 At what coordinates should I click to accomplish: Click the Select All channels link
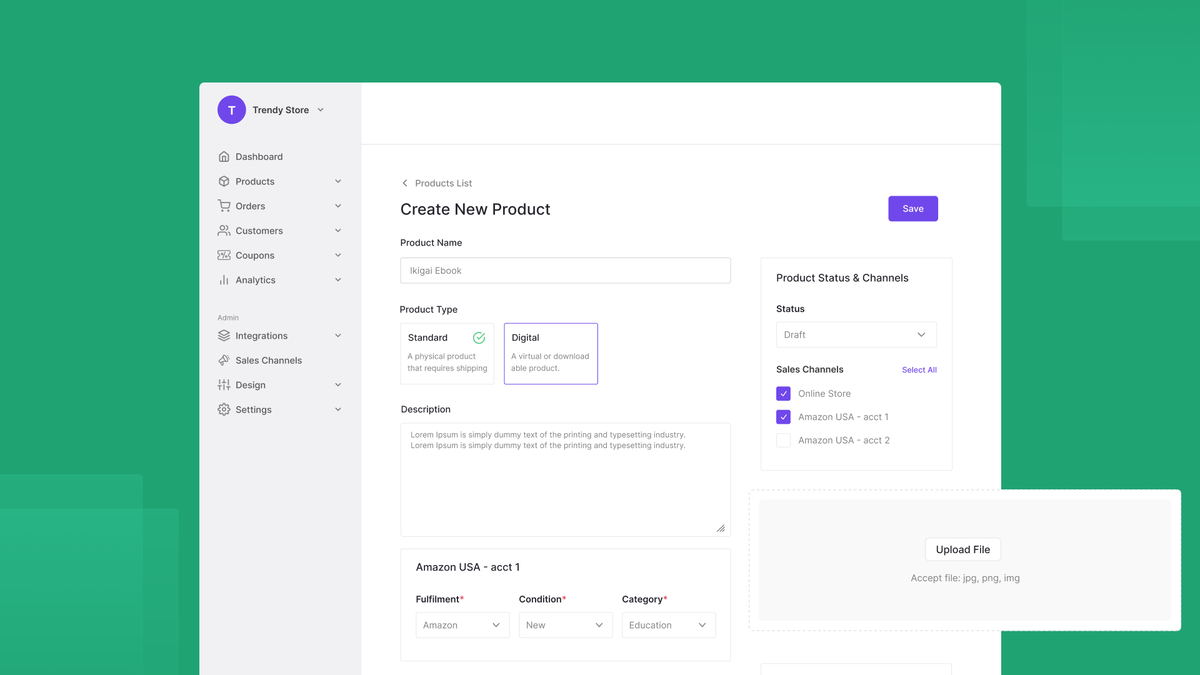tap(919, 369)
